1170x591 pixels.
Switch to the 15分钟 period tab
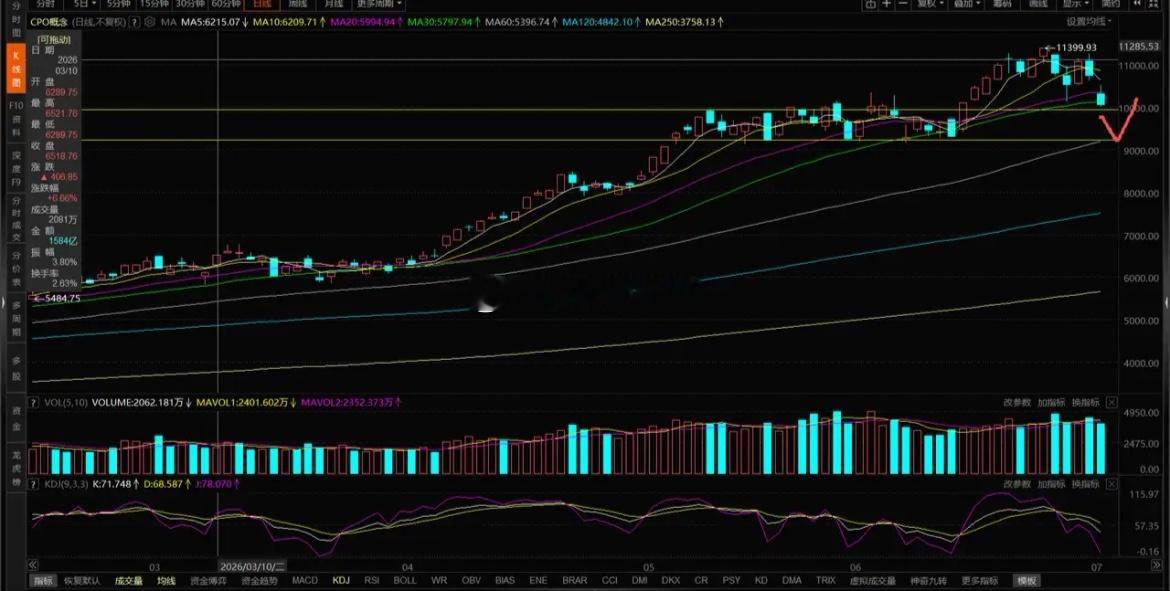[156, 4]
